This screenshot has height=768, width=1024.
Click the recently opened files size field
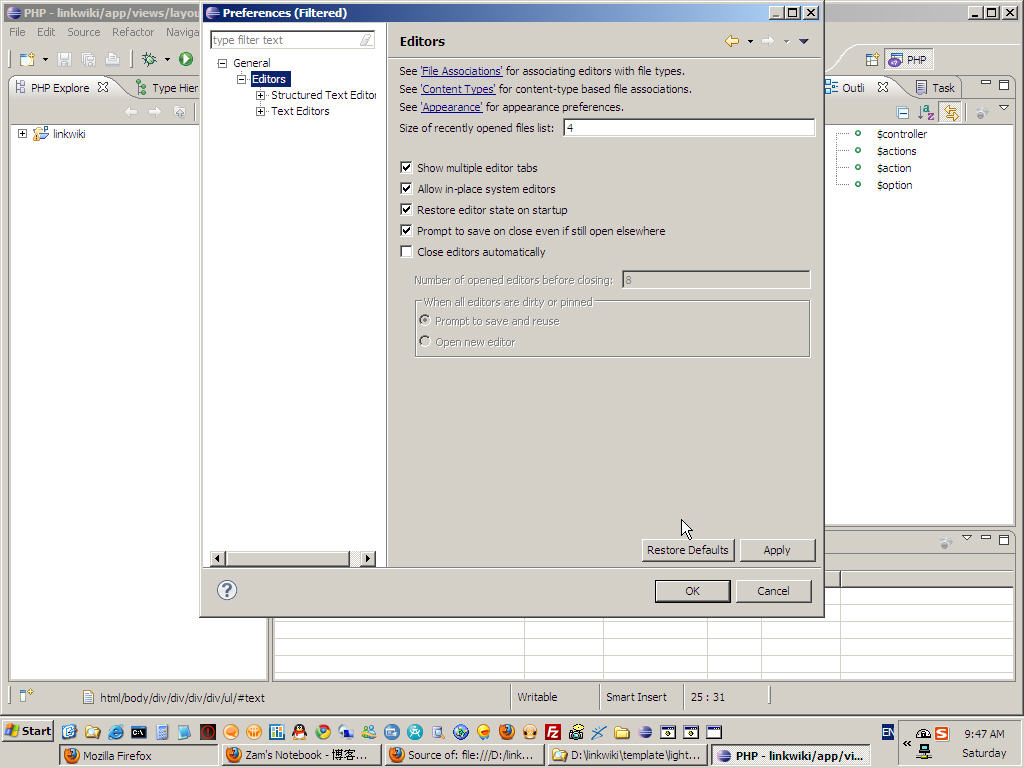point(689,128)
